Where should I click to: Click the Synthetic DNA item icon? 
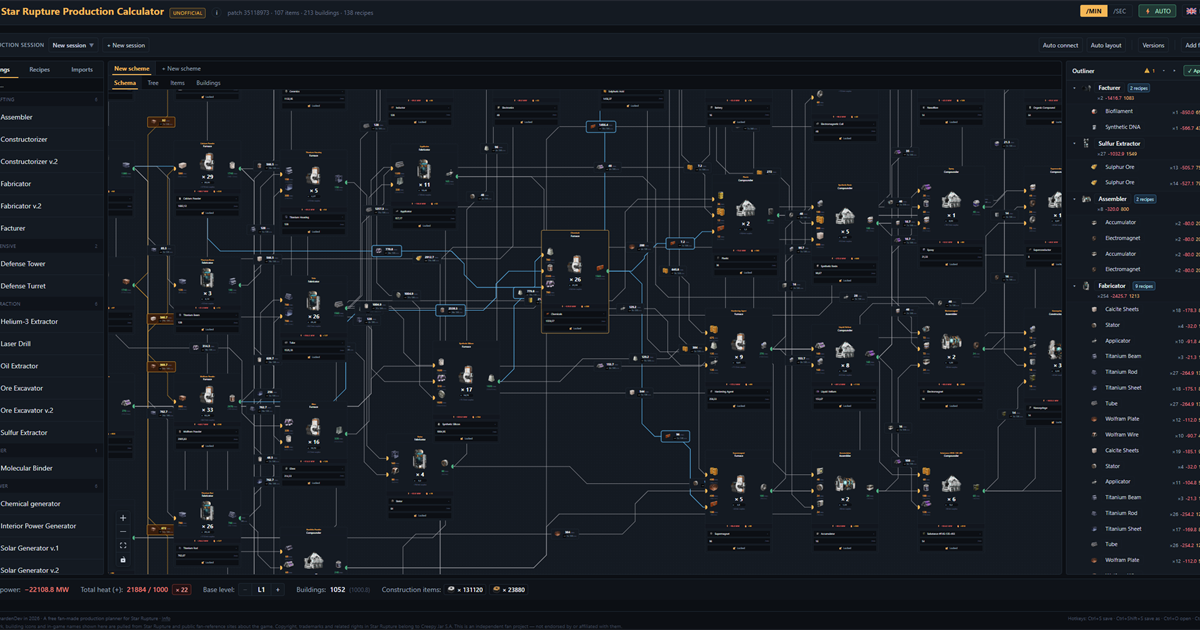tap(1096, 128)
